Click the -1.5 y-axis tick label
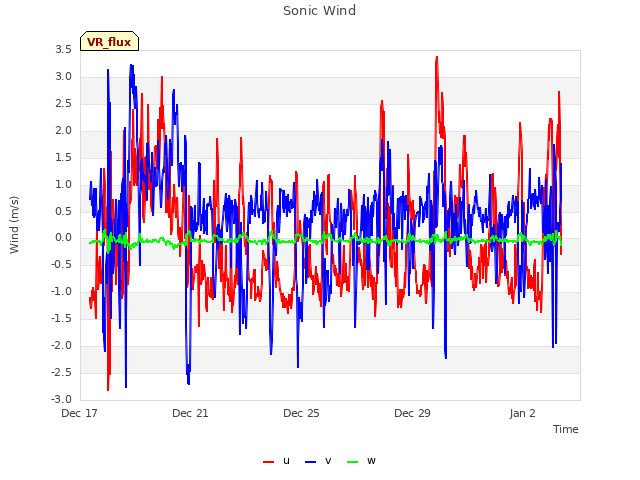The height and width of the screenshot is (480, 640). (x=61, y=318)
